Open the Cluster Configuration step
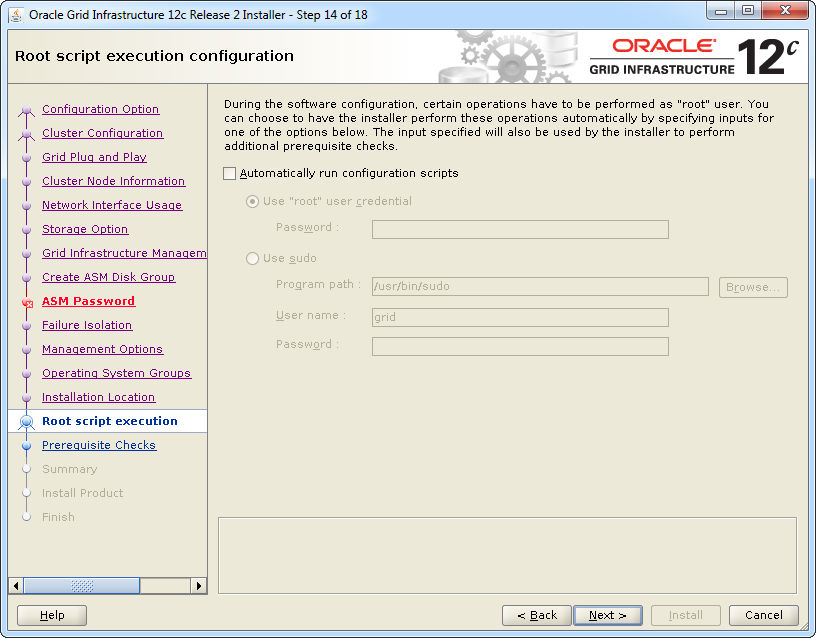The height and width of the screenshot is (638, 816). click(102, 134)
